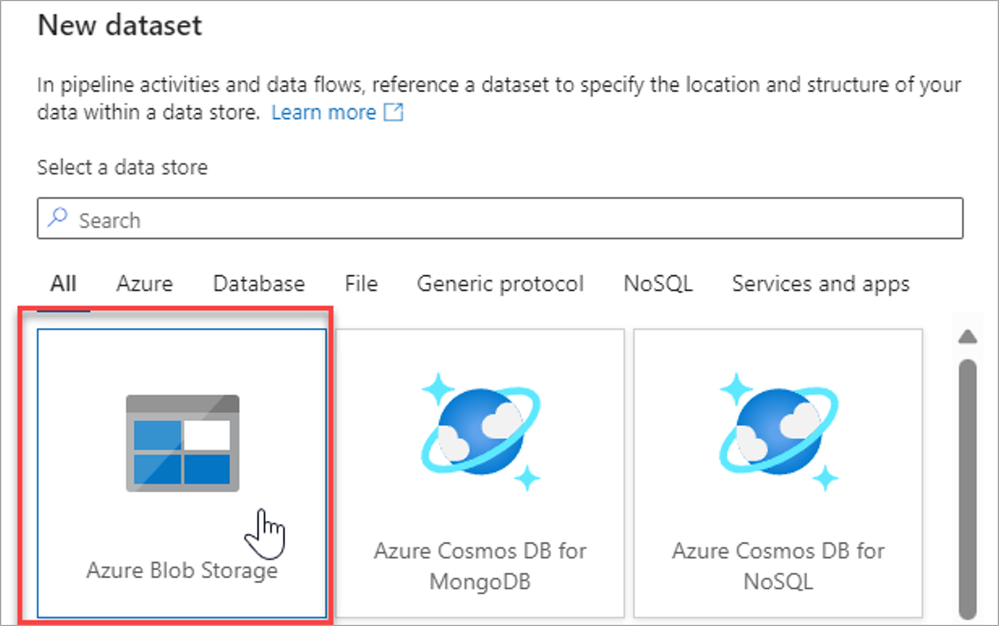Open the Database tab
The width and height of the screenshot is (999, 626).
tap(259, 284)
